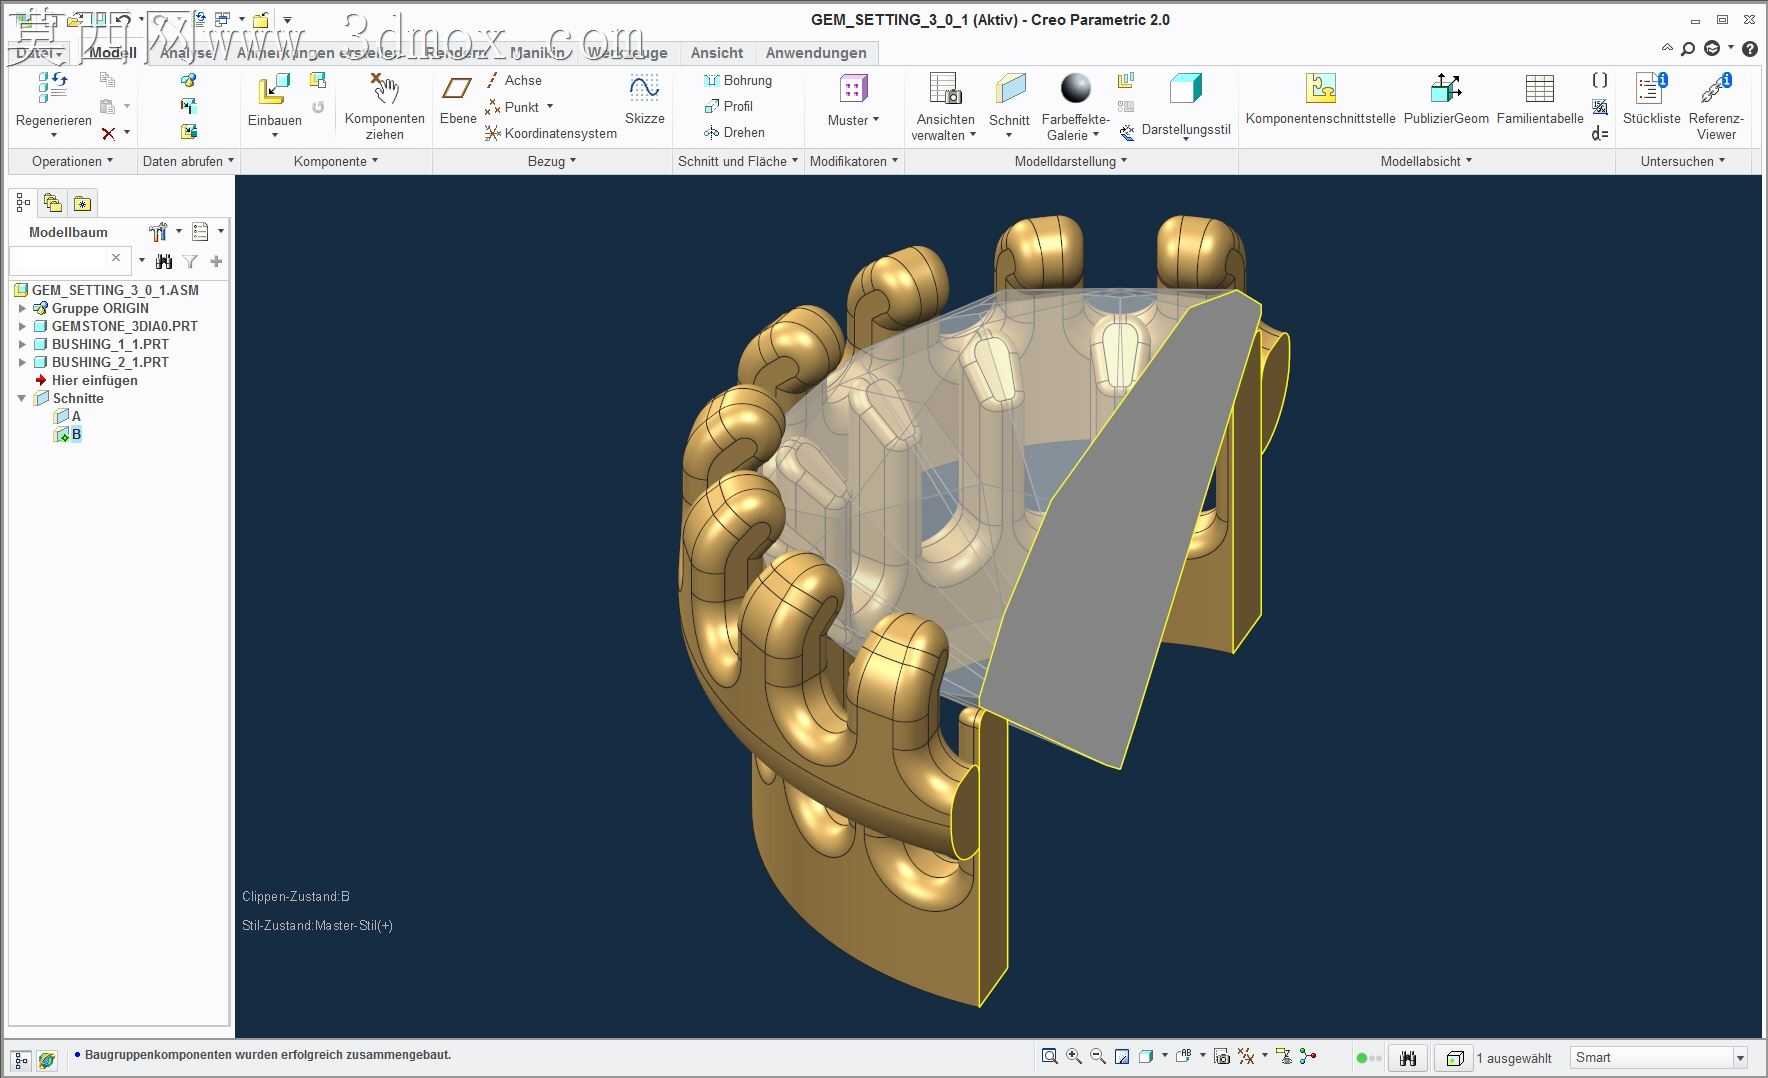
Task: Open the Daten abrufen group dropdown
Action: [188, 161]
